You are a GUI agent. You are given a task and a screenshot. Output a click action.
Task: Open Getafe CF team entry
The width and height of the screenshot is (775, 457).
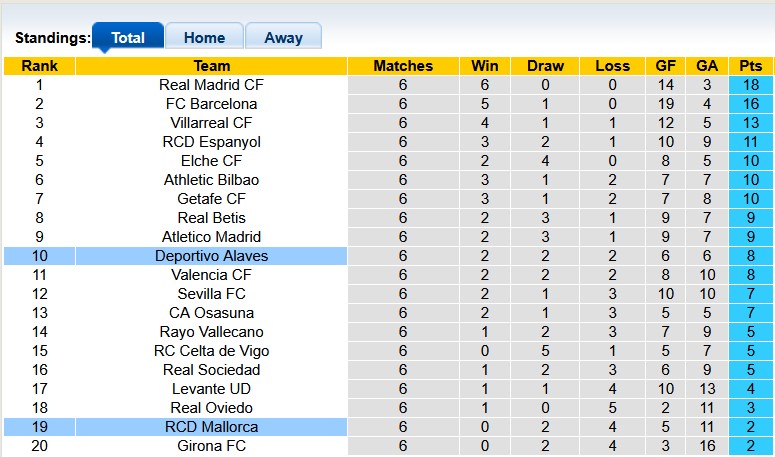click(x=211, y=199)
